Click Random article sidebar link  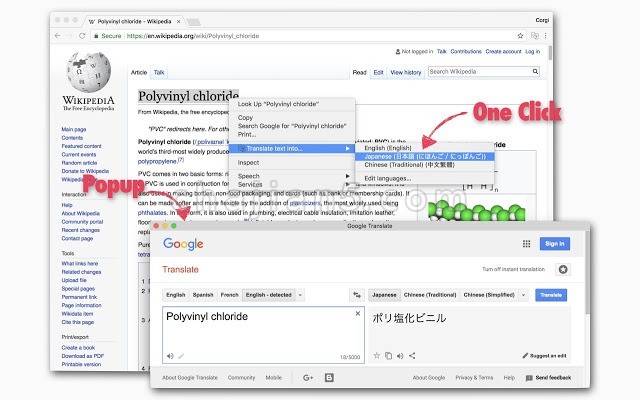[79, 163]
